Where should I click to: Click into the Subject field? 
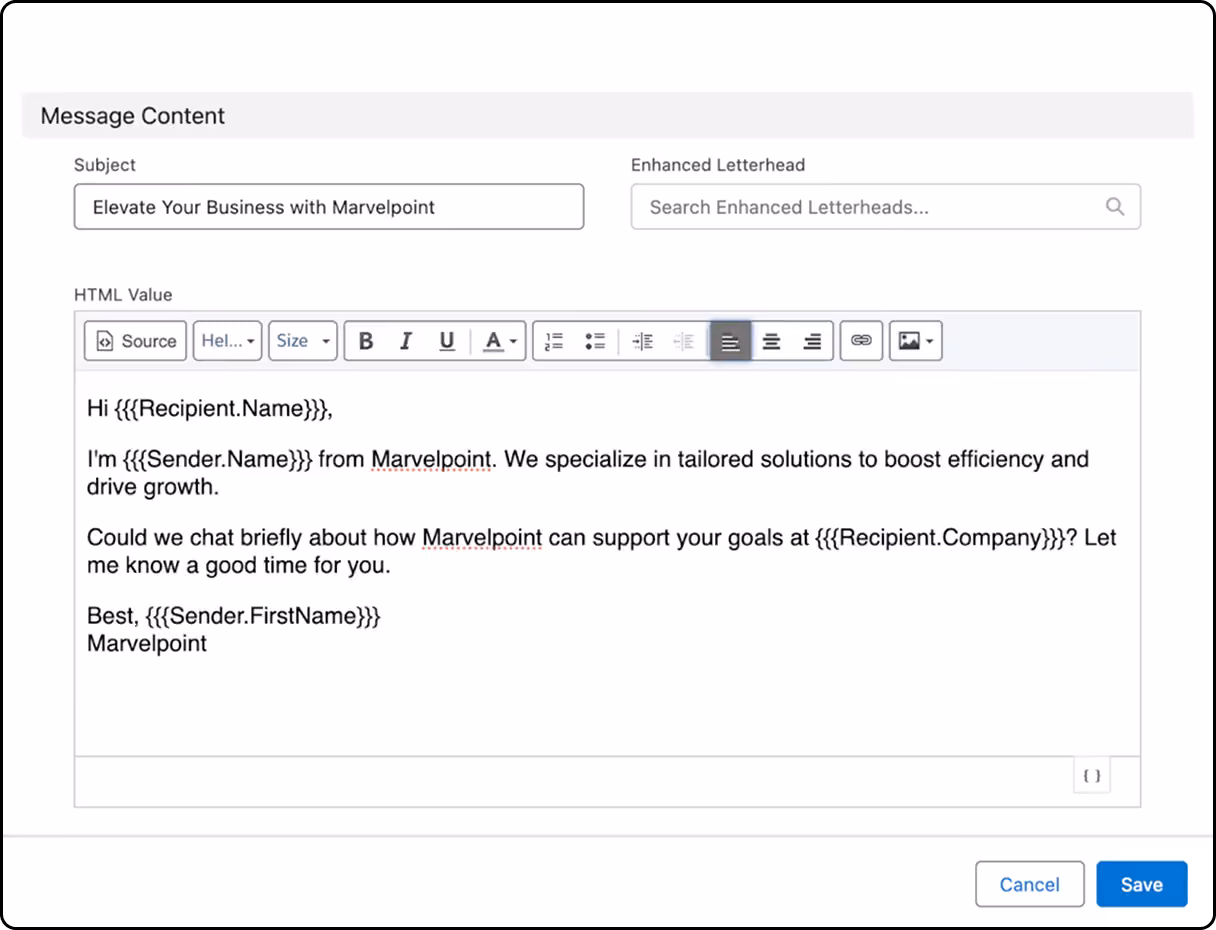click(x=329, y=207)
